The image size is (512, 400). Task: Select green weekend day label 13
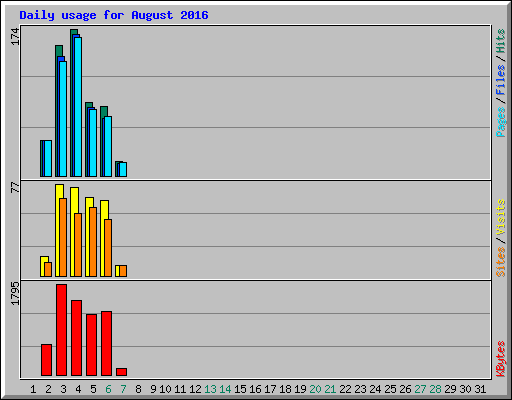(210, 389)
